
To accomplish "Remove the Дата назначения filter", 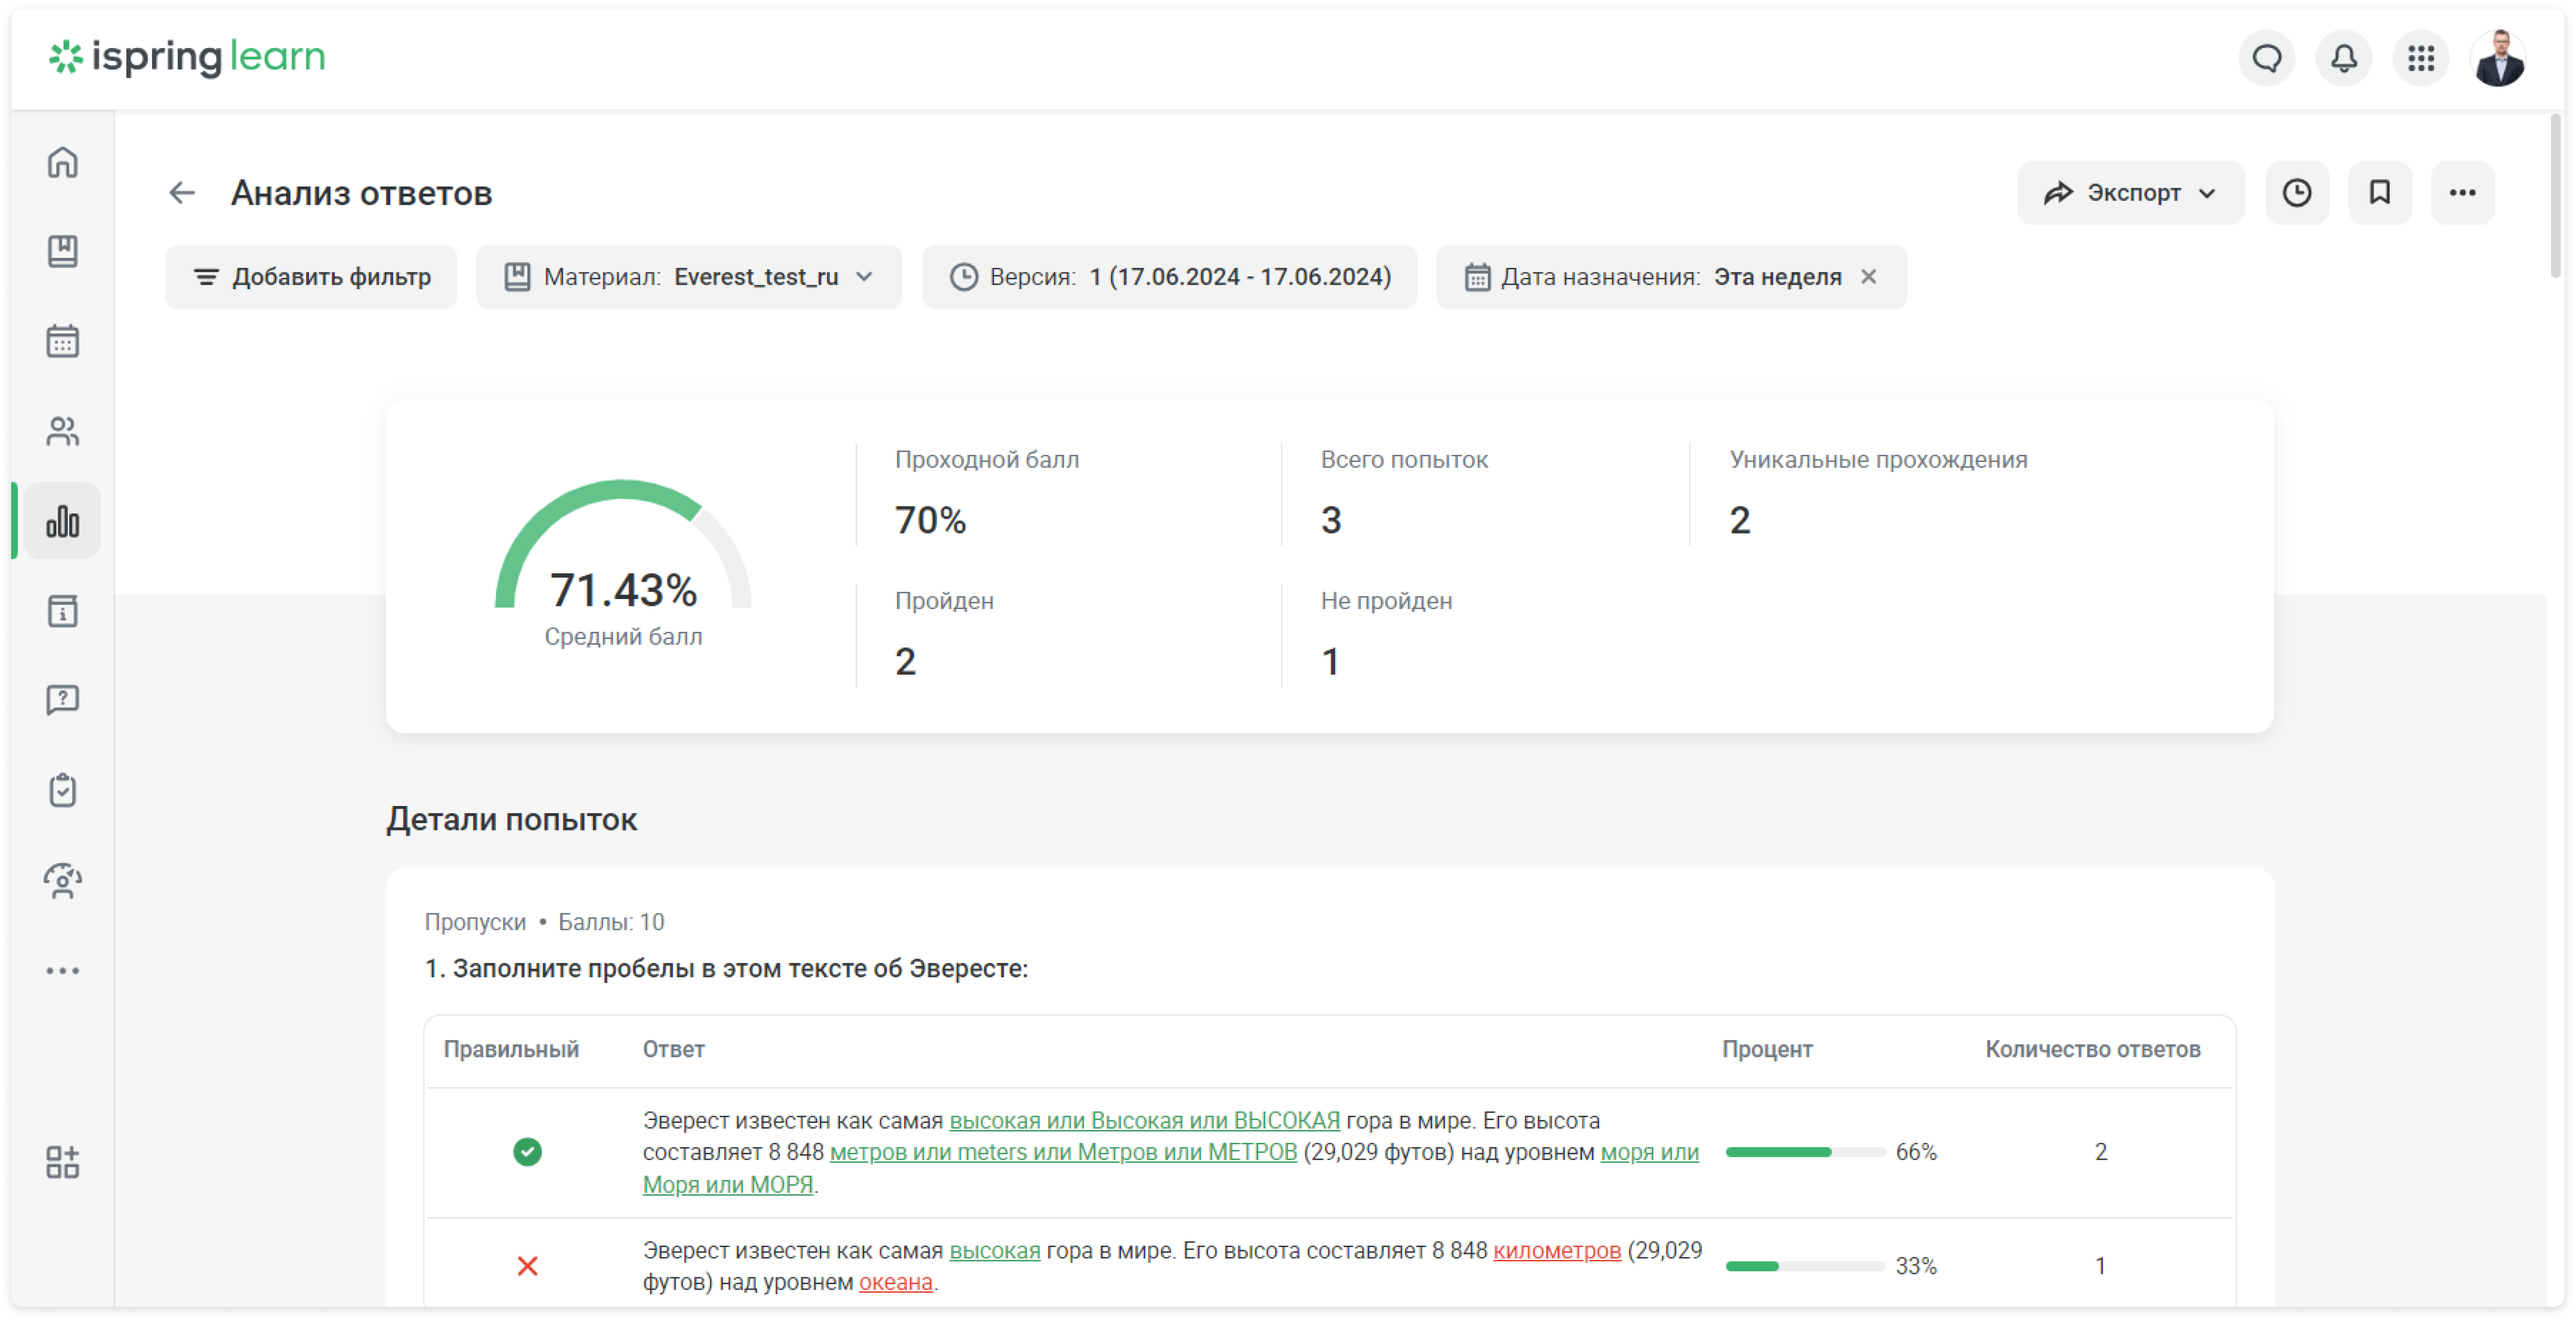I will click(x=1868, y=277).
